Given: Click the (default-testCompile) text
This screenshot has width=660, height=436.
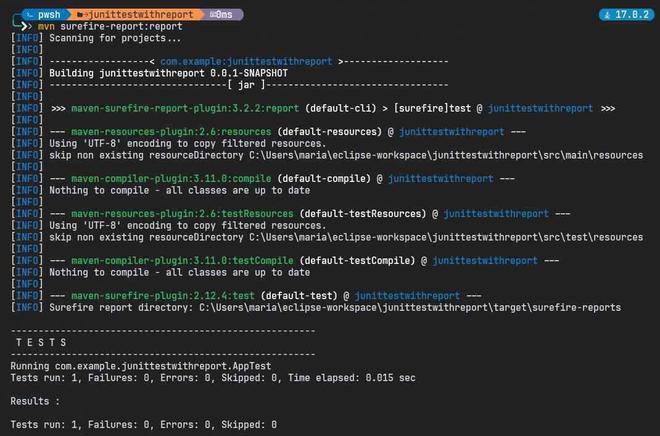Looking at the screenshot, I should [357, 261].
